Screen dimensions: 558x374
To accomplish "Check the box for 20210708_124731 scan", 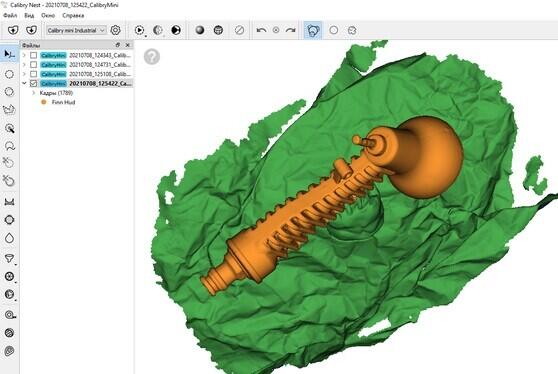I will click(x=33, y=64).
